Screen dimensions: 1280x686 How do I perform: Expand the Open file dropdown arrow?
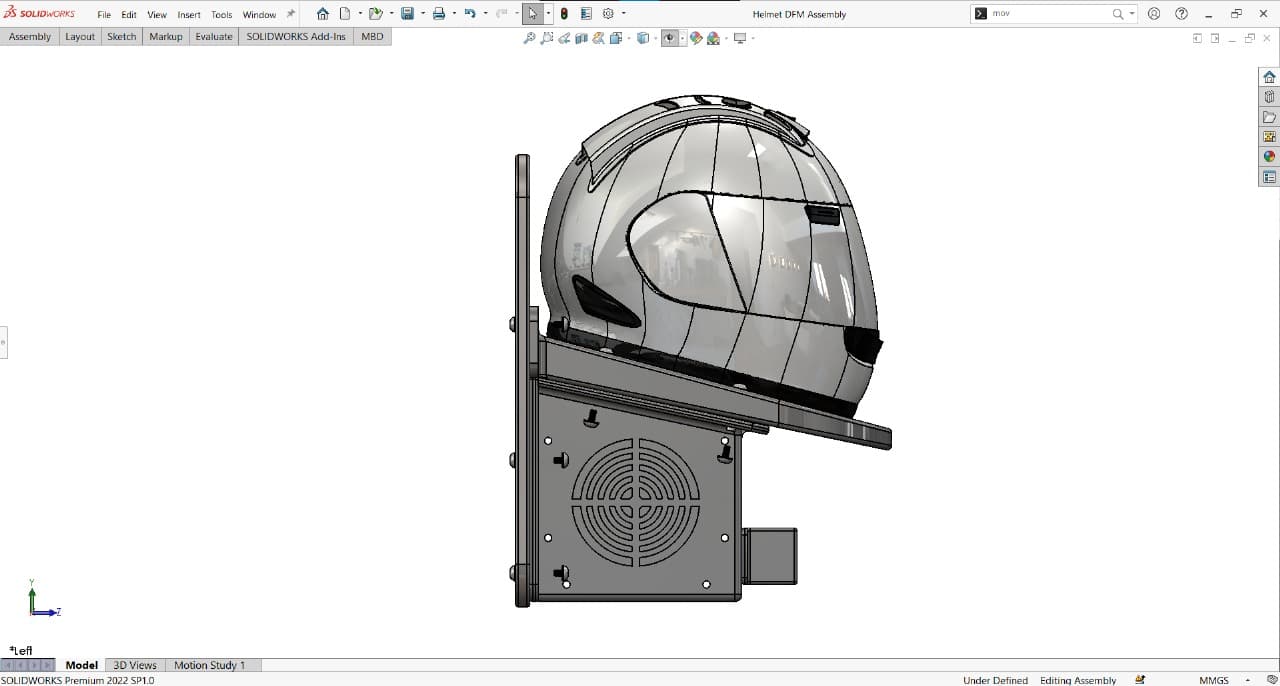click(x=391, y=14)
